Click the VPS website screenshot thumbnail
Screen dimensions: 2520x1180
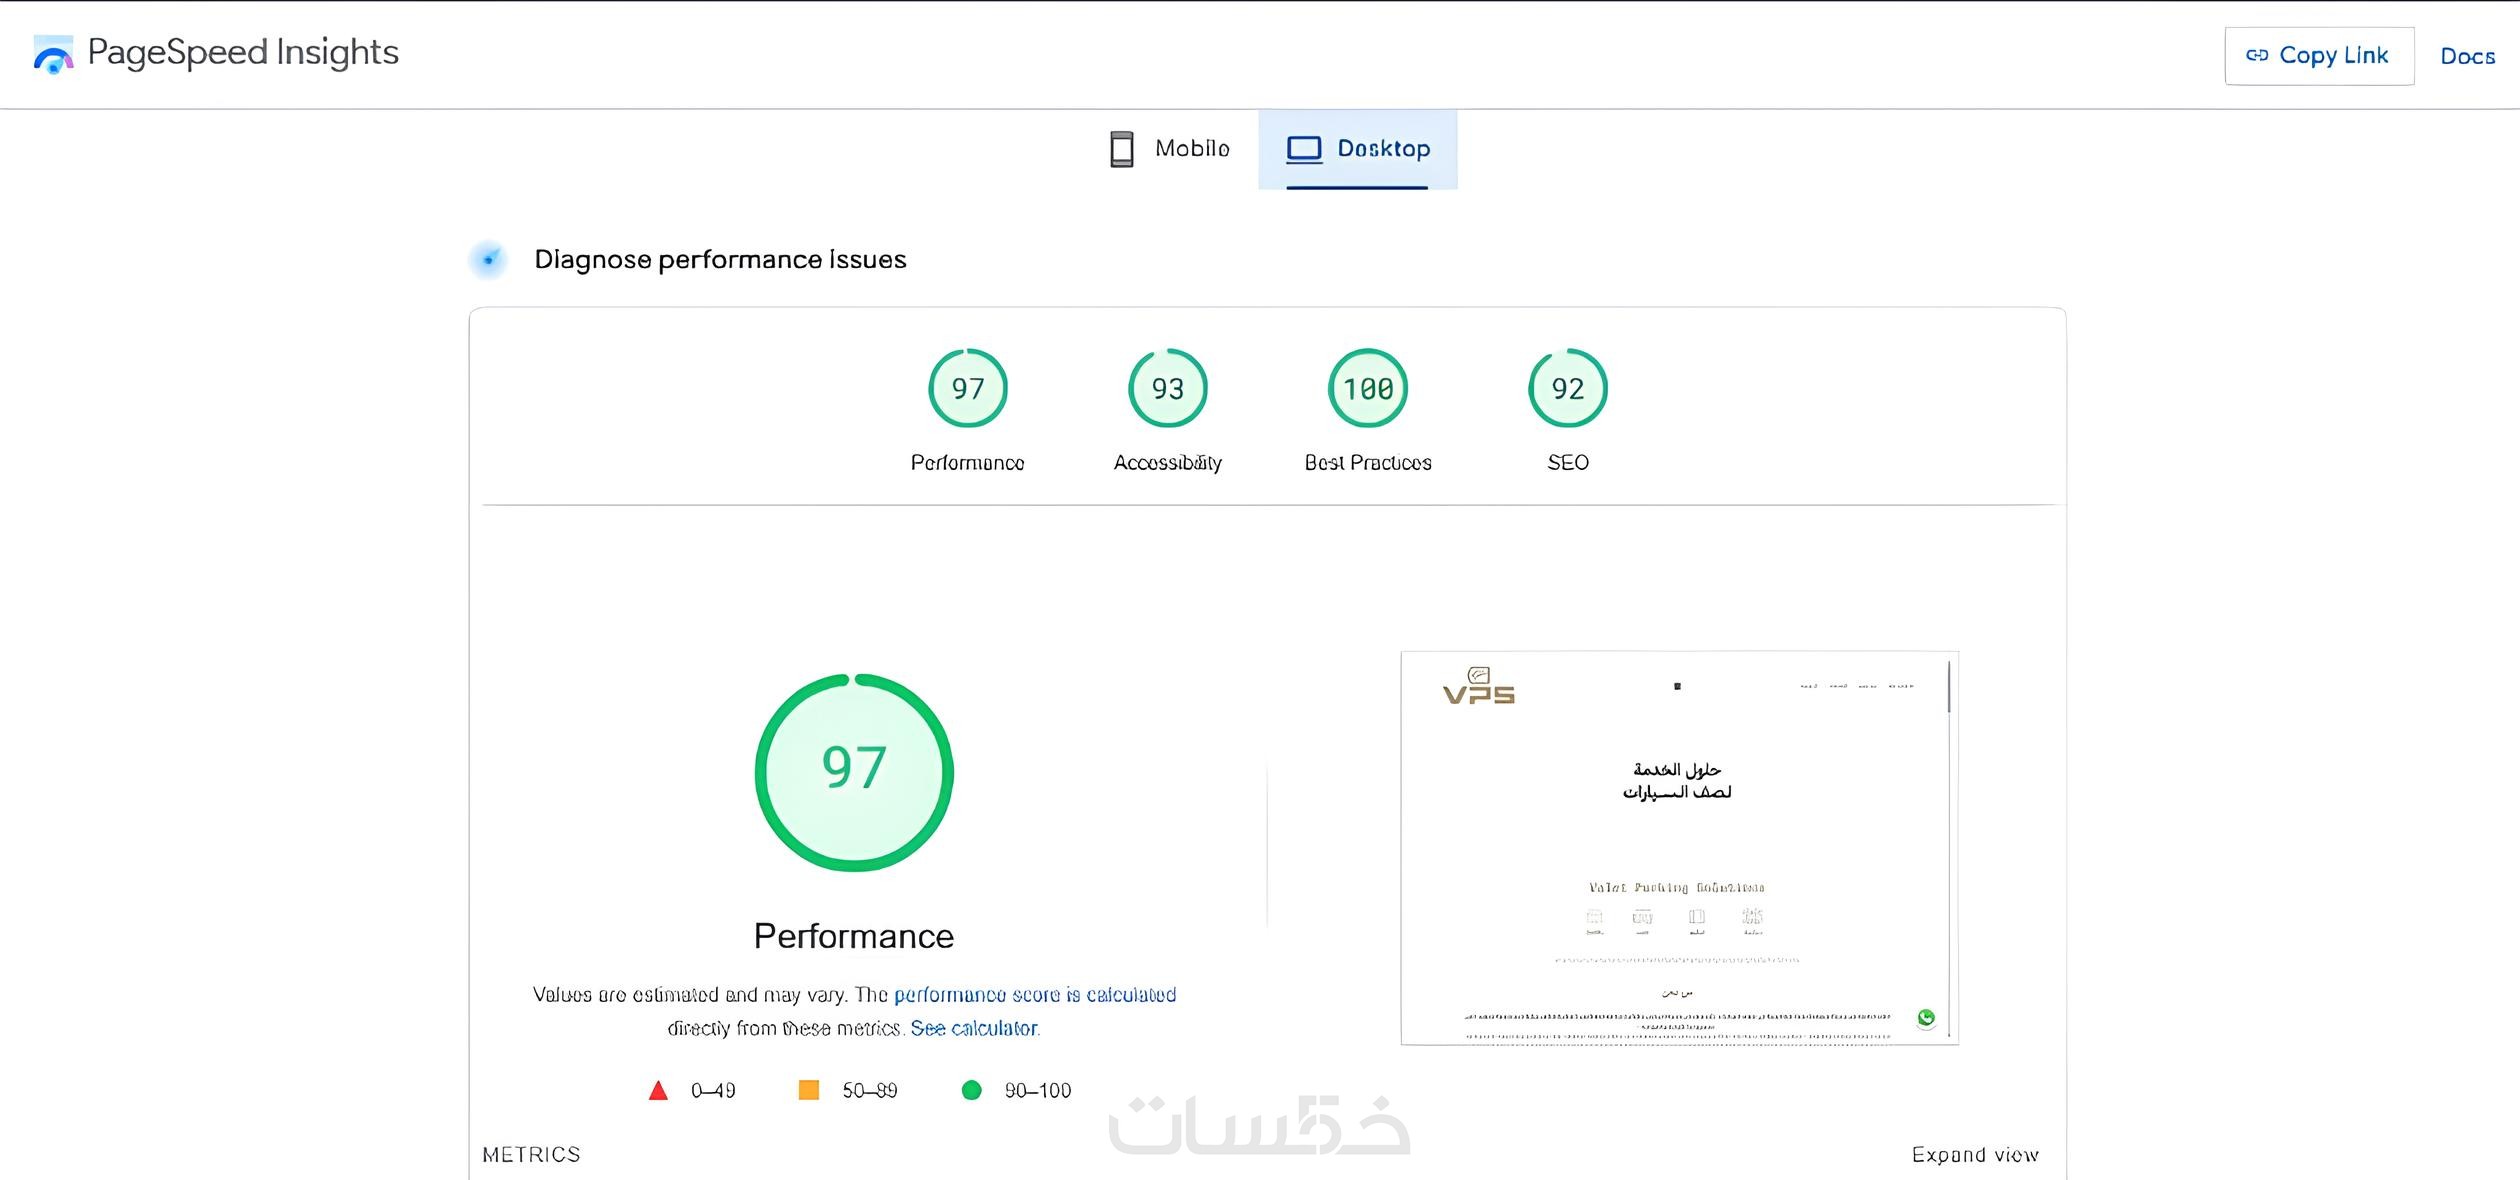coord(1678,848)
